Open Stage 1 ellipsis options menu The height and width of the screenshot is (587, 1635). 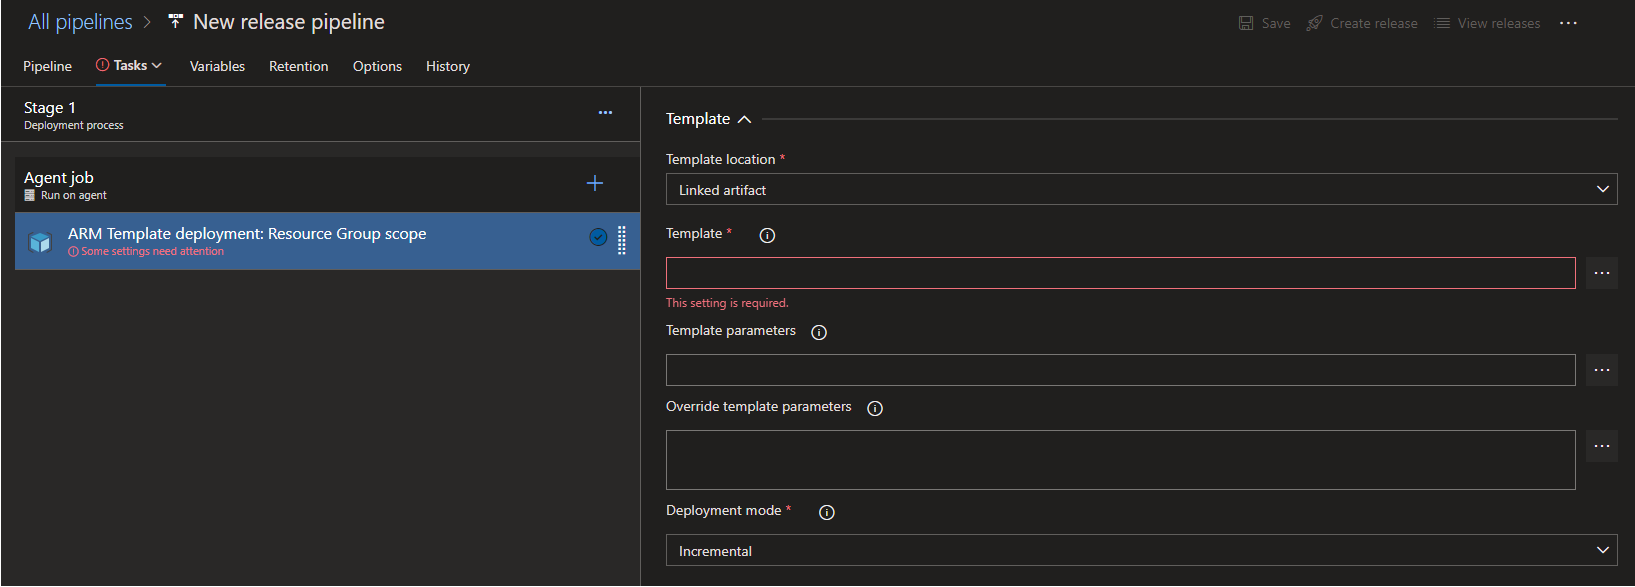[x=605, y=113]
